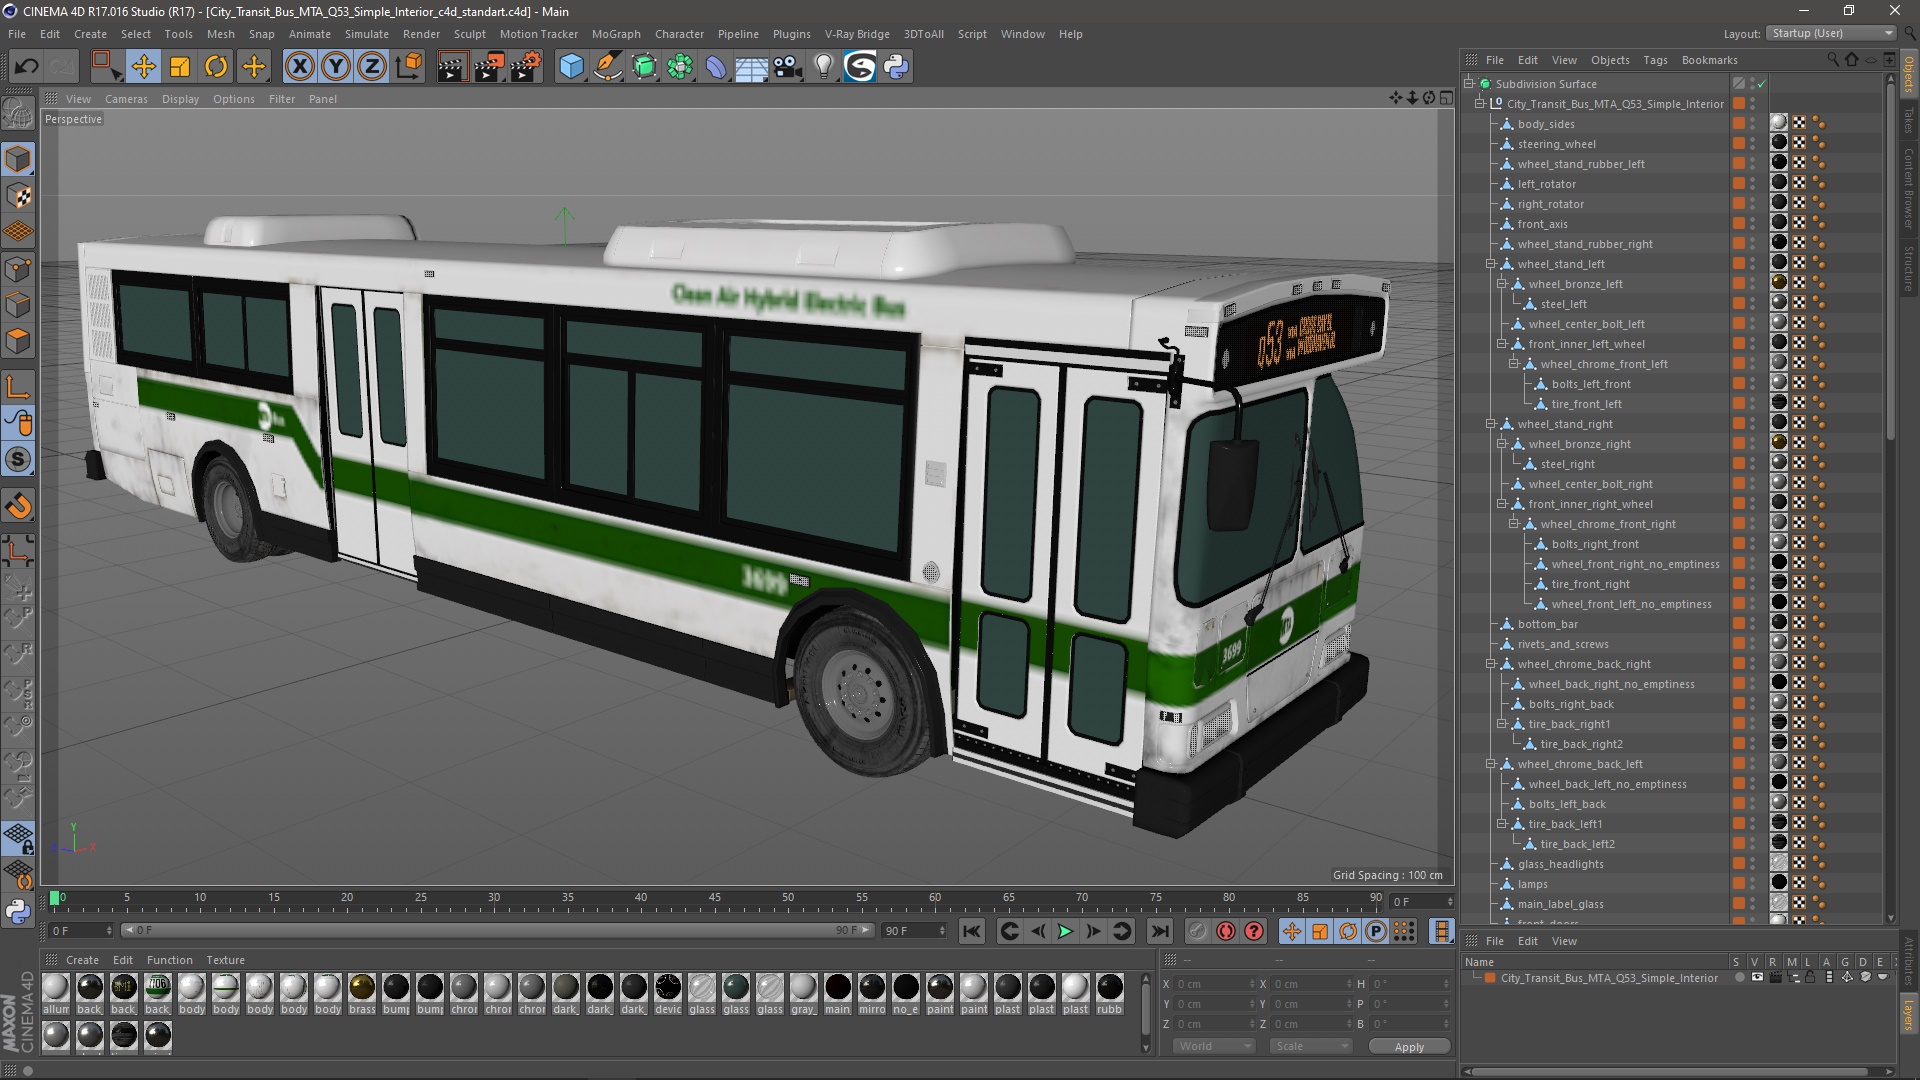The width and height of the screenshot is (1920, 1080).
Task: Click the Python script icon in toolbar
Action: 897,66
